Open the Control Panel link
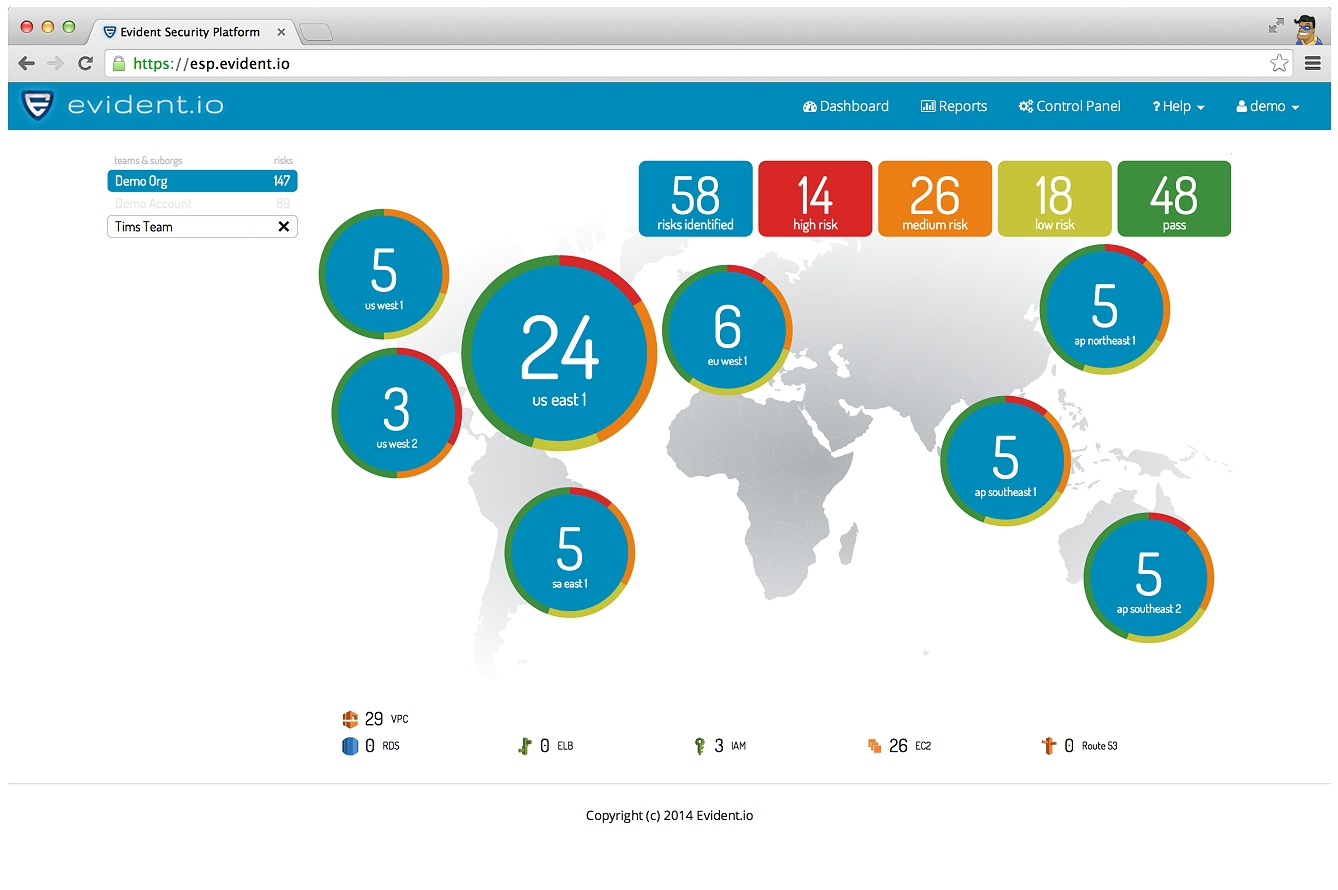1338x890 pixels. 1069,106
